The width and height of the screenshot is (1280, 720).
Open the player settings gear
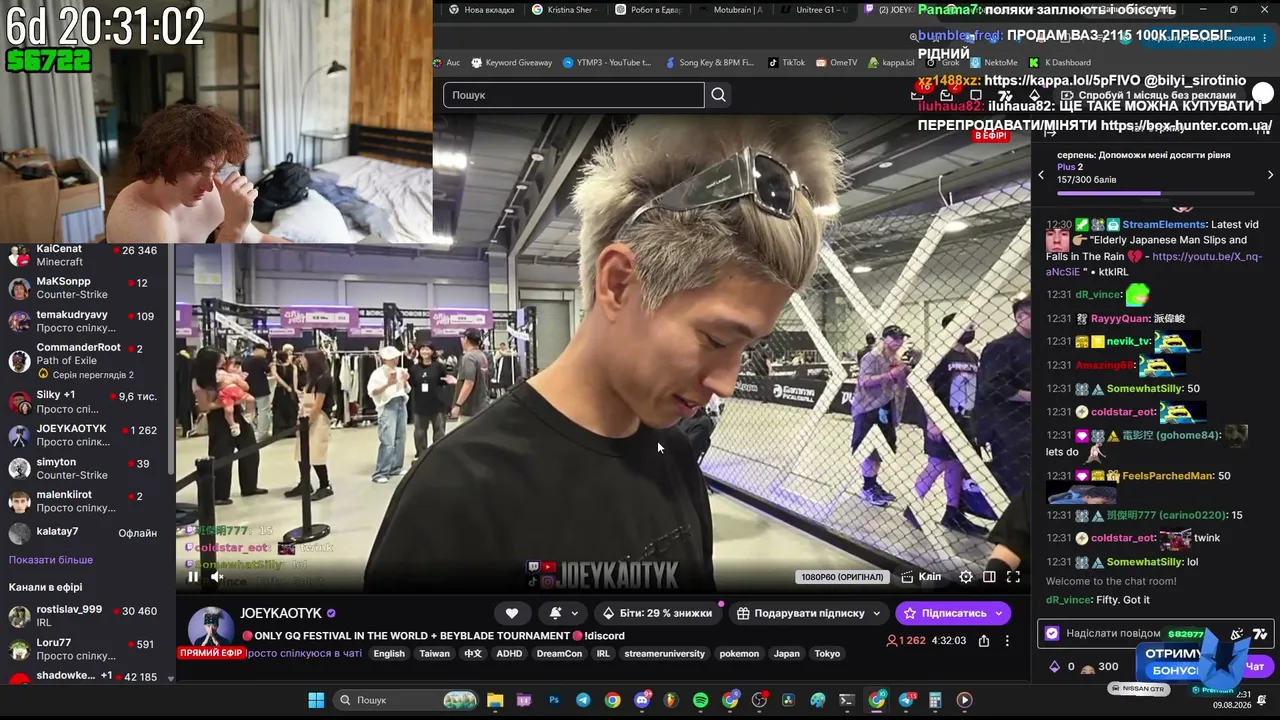pos(966,577)
